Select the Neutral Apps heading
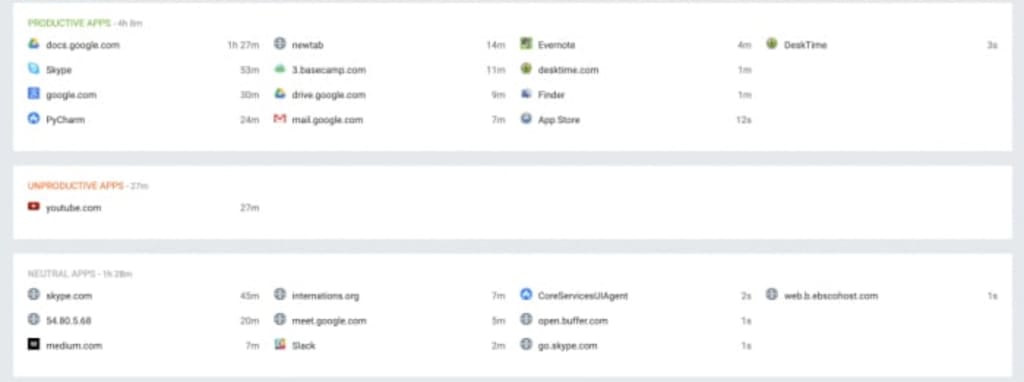Viewport: 1024px width, 382px height. tap(61, 274)
